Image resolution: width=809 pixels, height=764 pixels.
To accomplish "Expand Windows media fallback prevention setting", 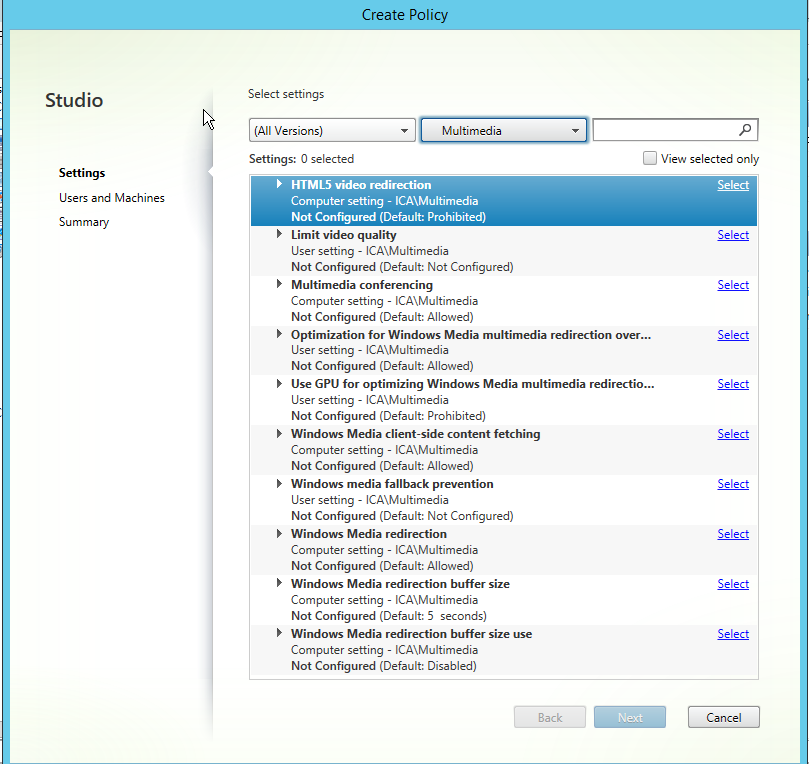I will pos(279,483).
